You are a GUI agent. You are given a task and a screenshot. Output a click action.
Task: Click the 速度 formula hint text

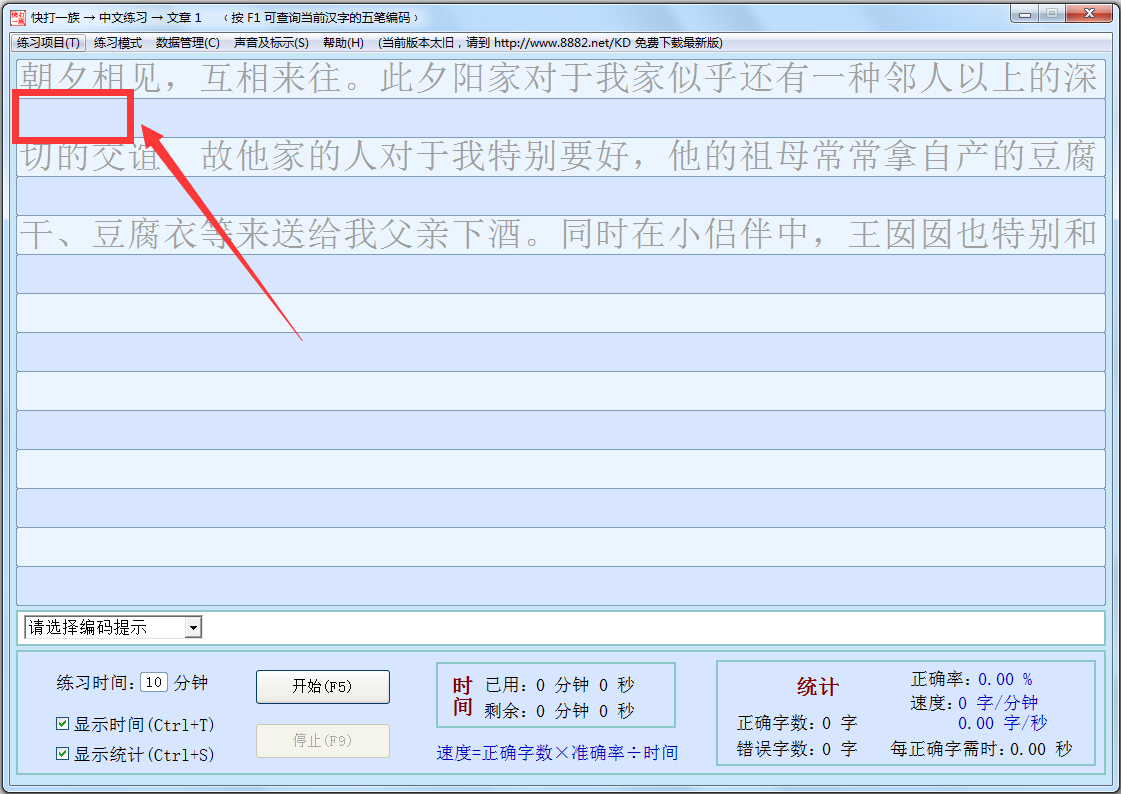(x=556, y=752)
